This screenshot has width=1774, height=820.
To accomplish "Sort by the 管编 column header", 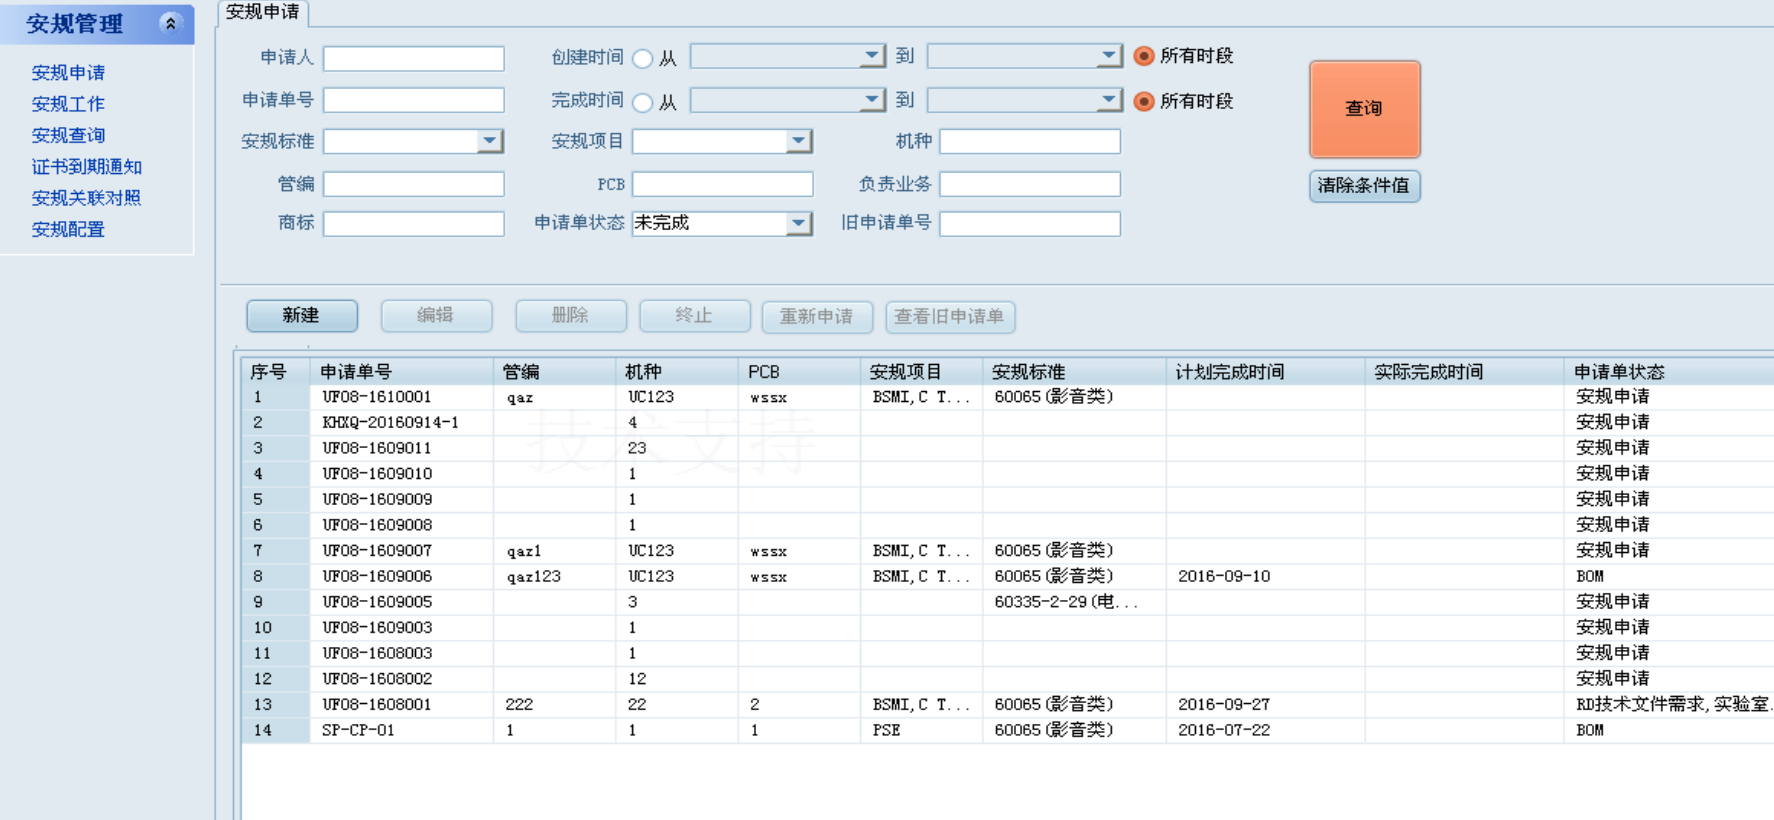I will 555,372.
